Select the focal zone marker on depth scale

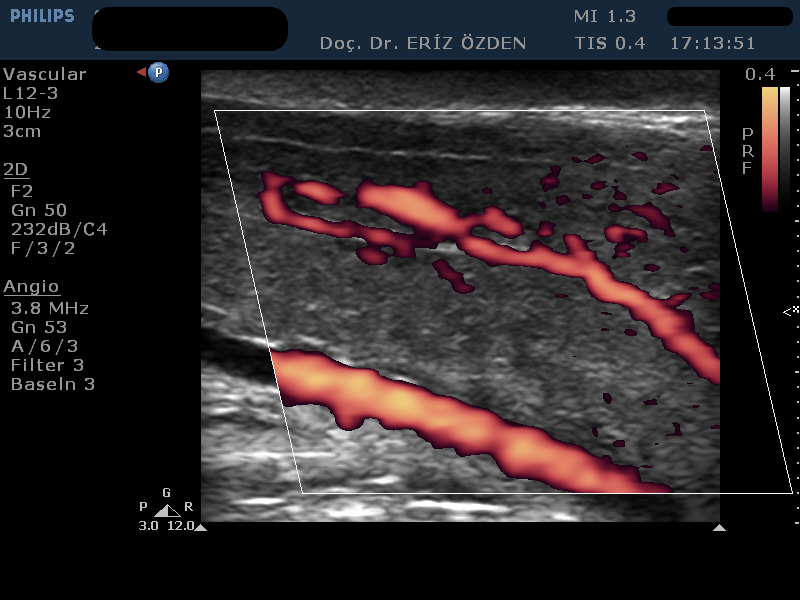(x=790, y=311)
